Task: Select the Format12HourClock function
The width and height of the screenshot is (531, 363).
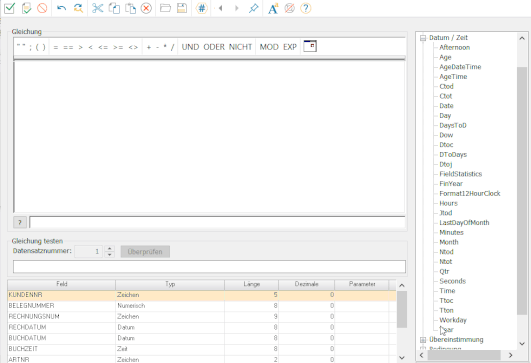Action: [470, 194]
